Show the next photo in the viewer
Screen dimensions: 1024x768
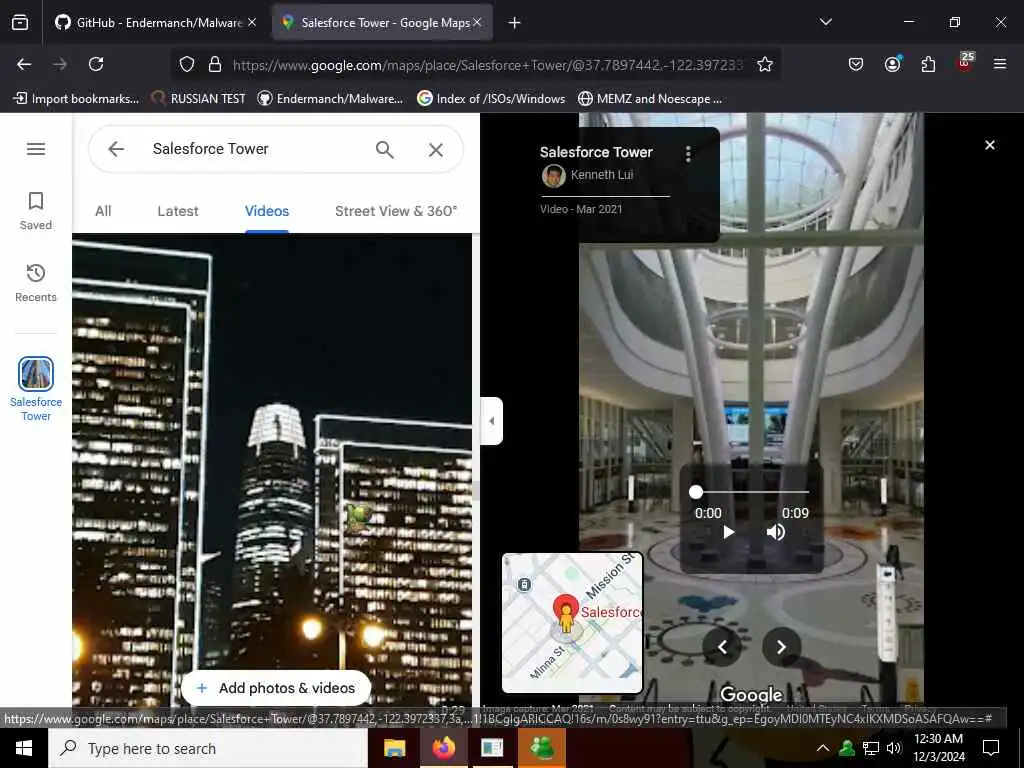point(781,647)
